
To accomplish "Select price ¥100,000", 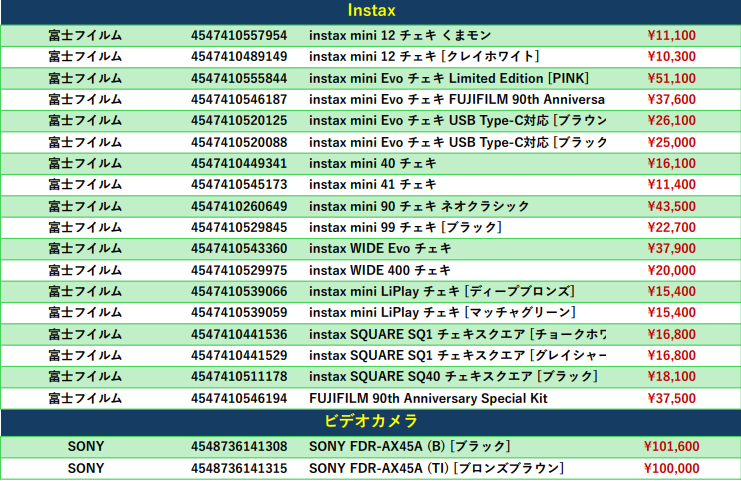I will (x=672, y=468).
